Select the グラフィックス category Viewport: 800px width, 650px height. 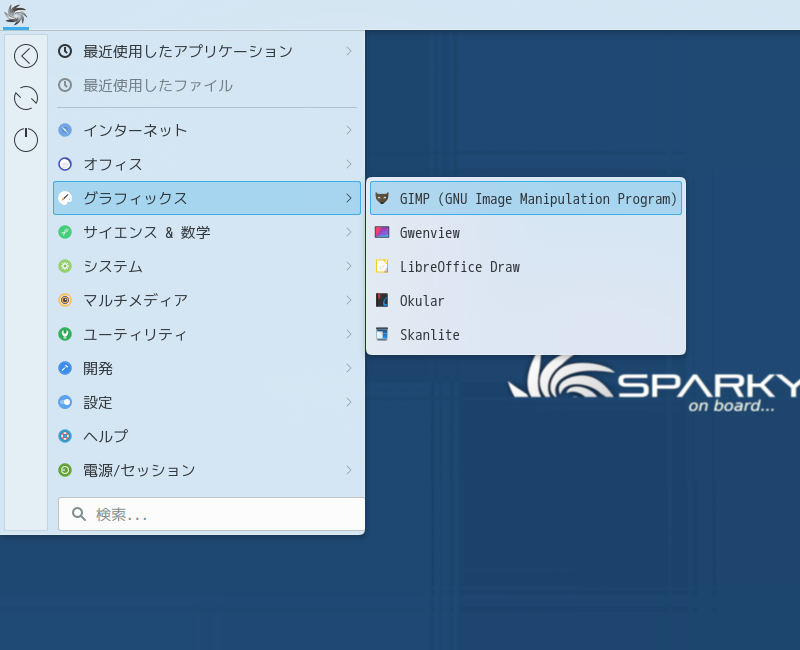pos(207,198)
